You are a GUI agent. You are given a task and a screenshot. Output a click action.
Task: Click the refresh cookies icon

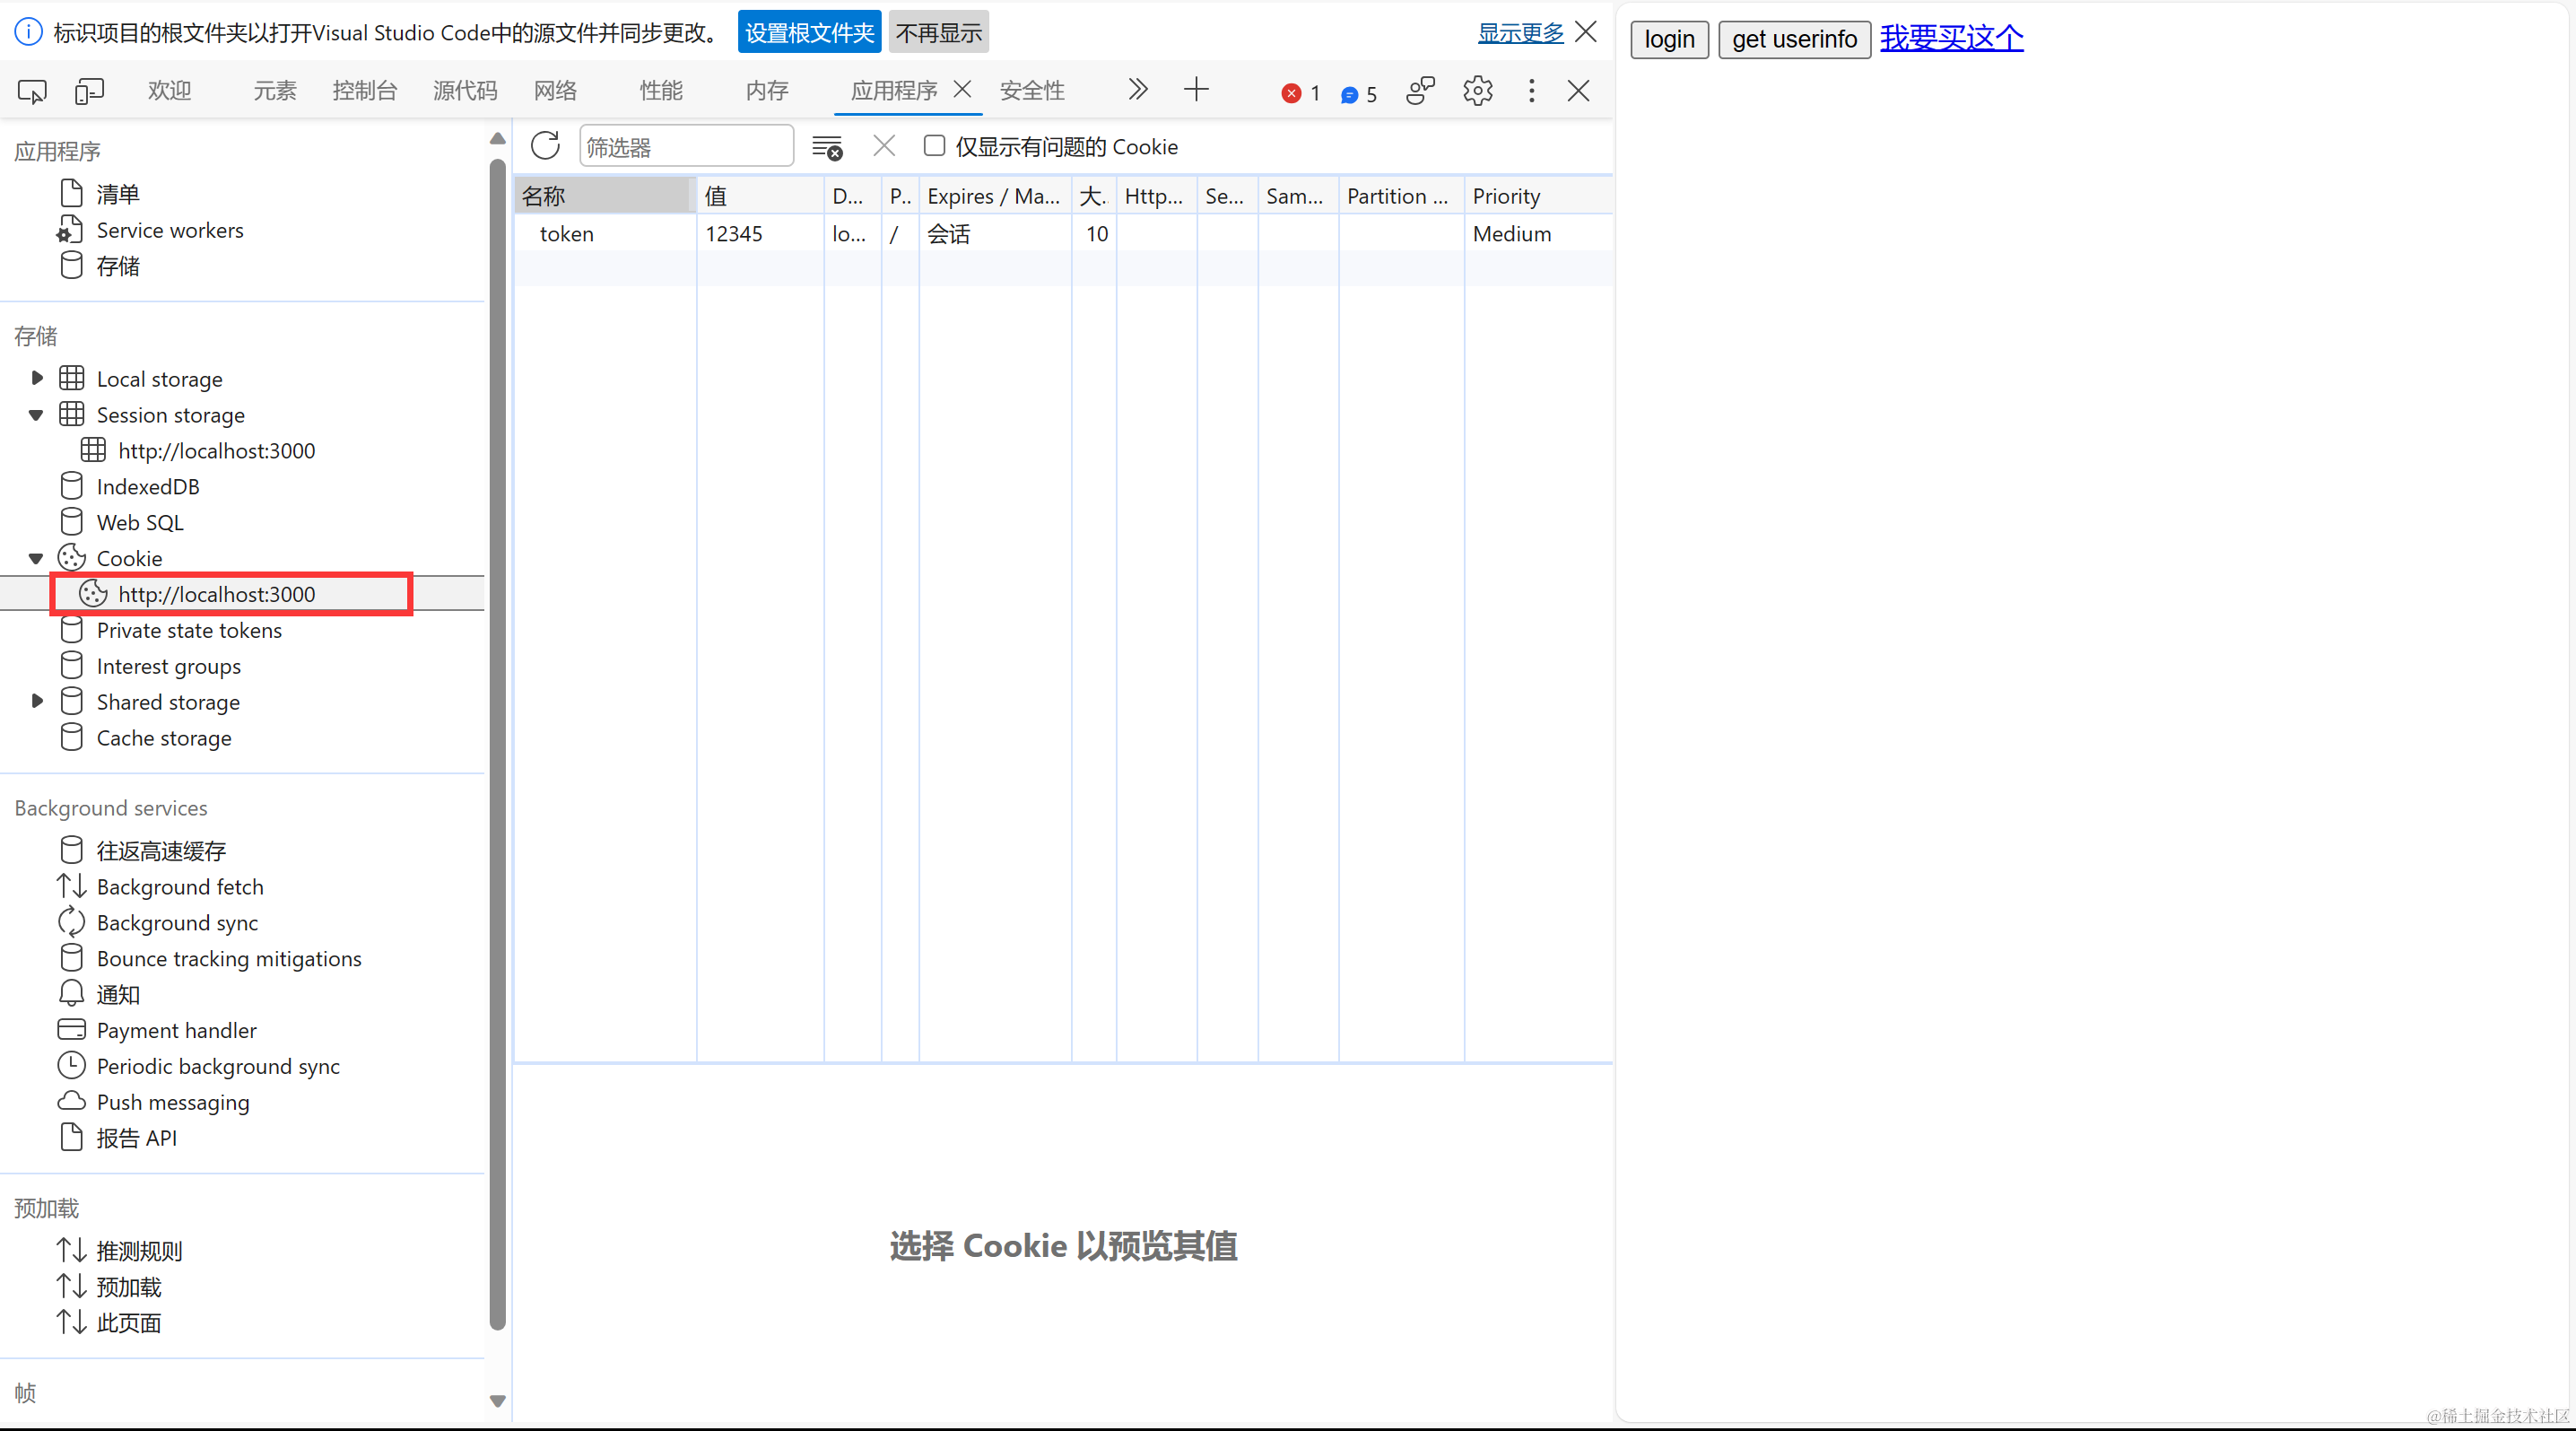tap(545, 146)
